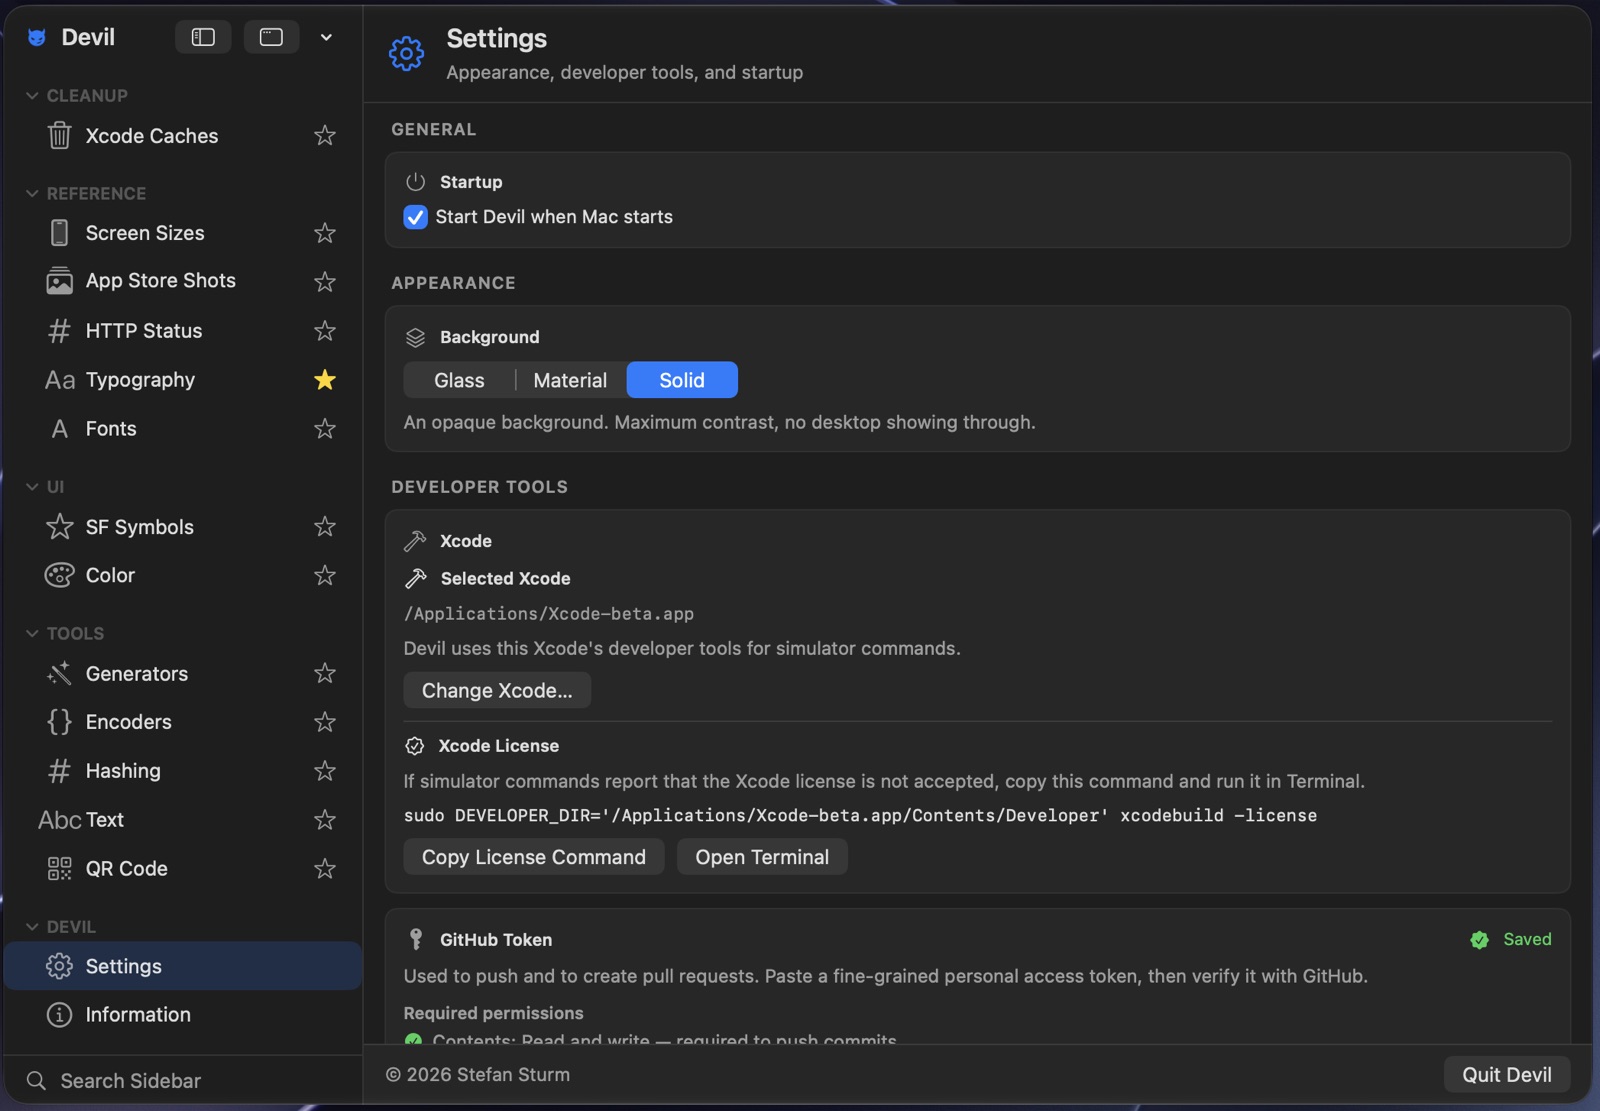Click the Settings gear icon in sidebar
This screenshot has height=1111, width=1600.
click(60, 966)
